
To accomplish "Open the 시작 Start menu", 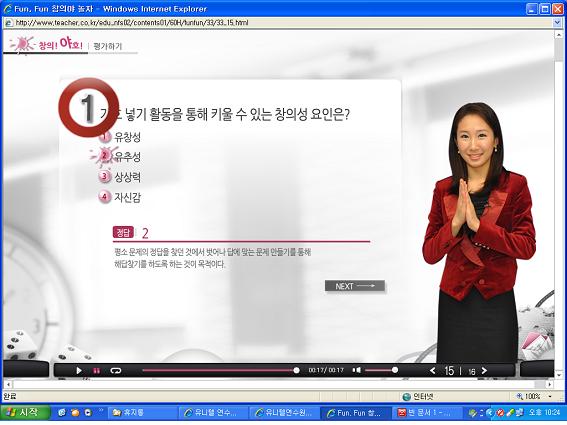I will coord(25,412).
